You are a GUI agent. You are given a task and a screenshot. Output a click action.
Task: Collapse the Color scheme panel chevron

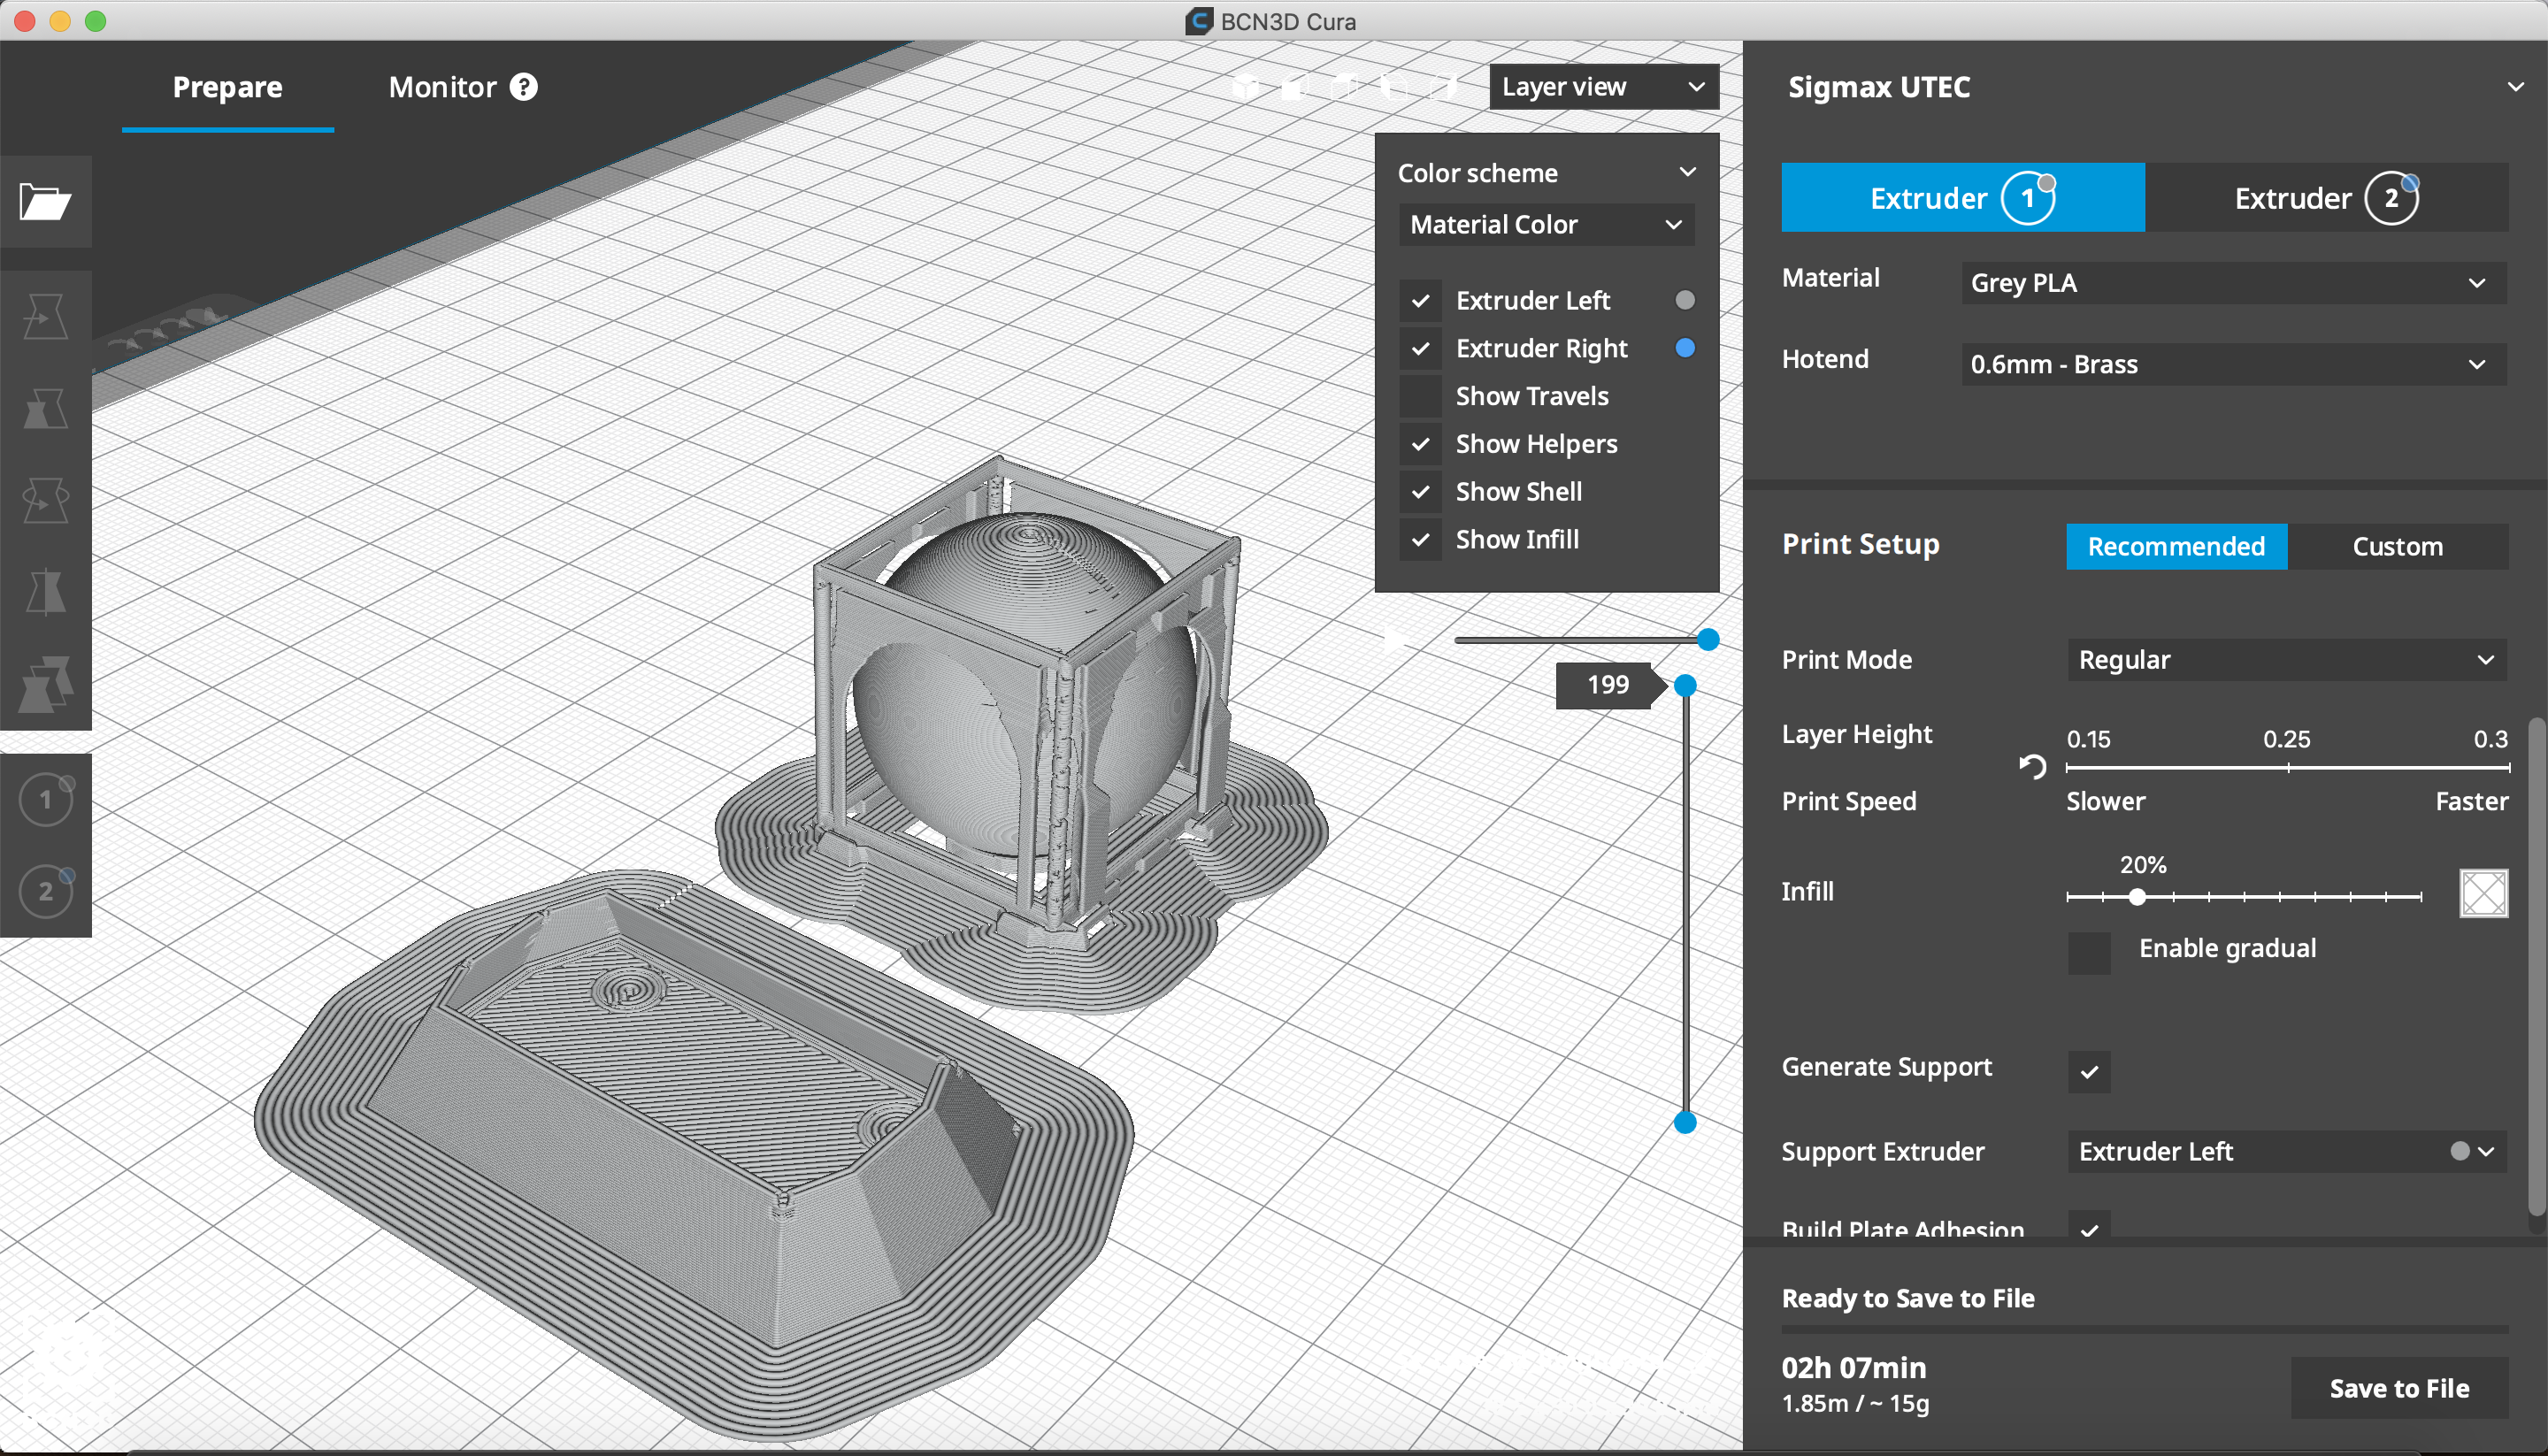[1688, 172]
